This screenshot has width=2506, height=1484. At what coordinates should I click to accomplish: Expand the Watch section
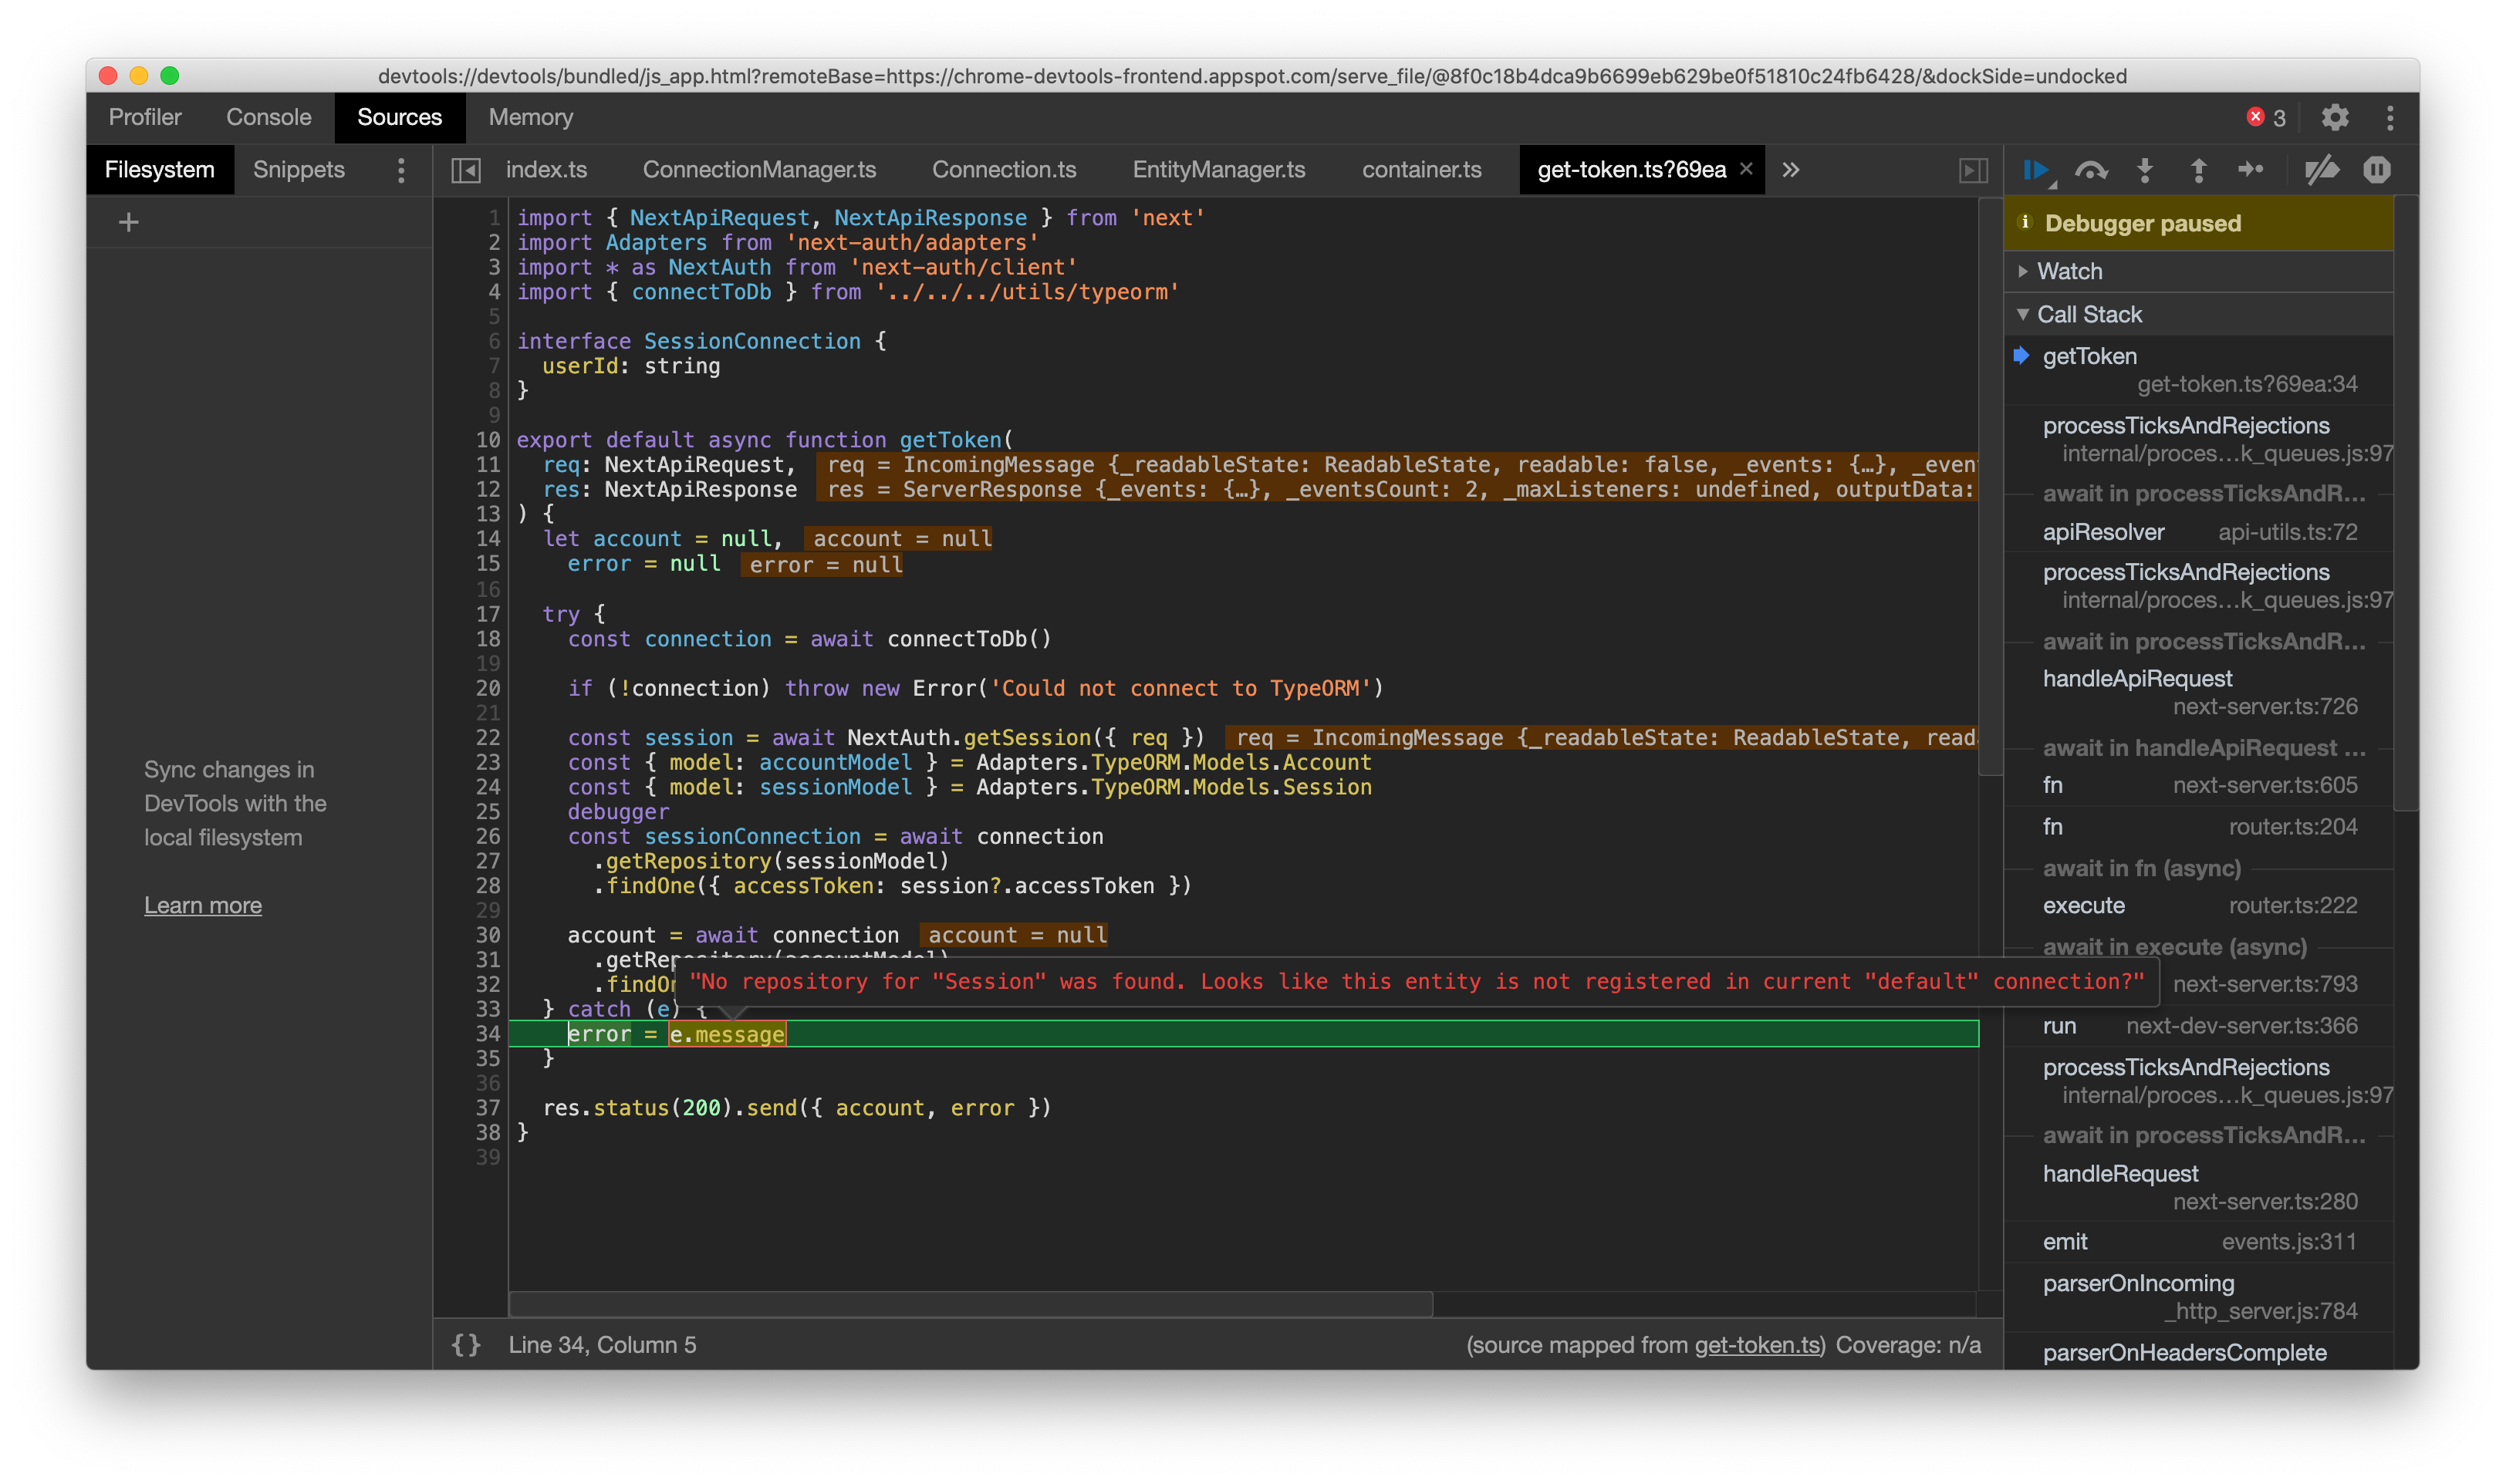tap(2199, 271)
